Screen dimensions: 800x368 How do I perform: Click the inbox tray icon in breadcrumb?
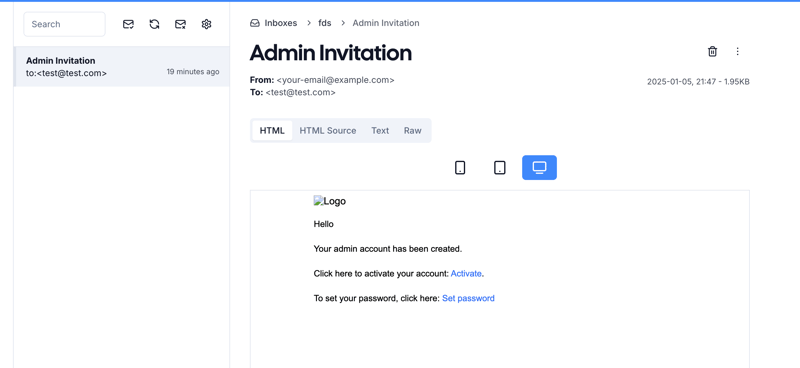(x=255, y=23)
